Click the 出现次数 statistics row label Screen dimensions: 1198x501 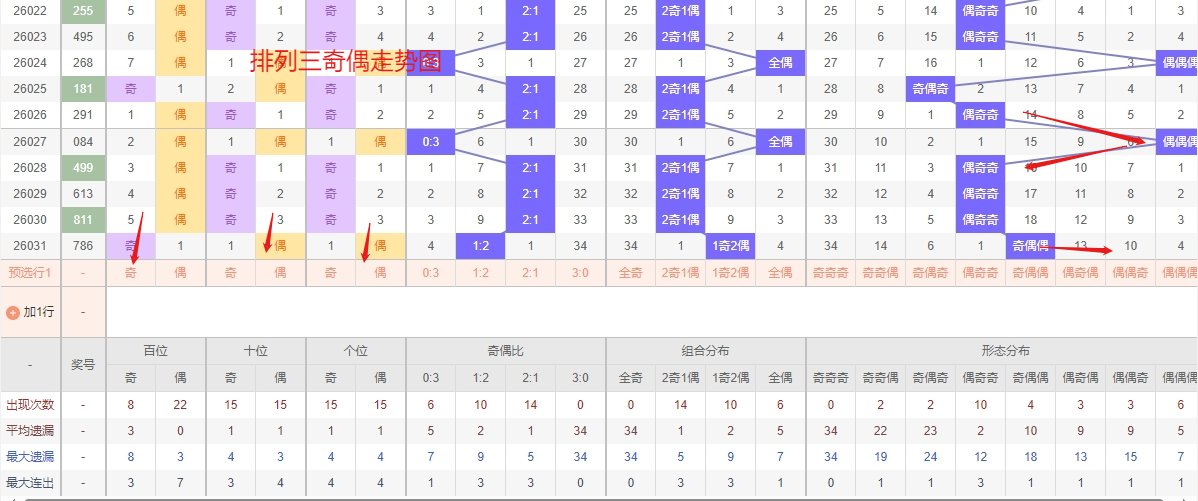(x=30, y=405)
